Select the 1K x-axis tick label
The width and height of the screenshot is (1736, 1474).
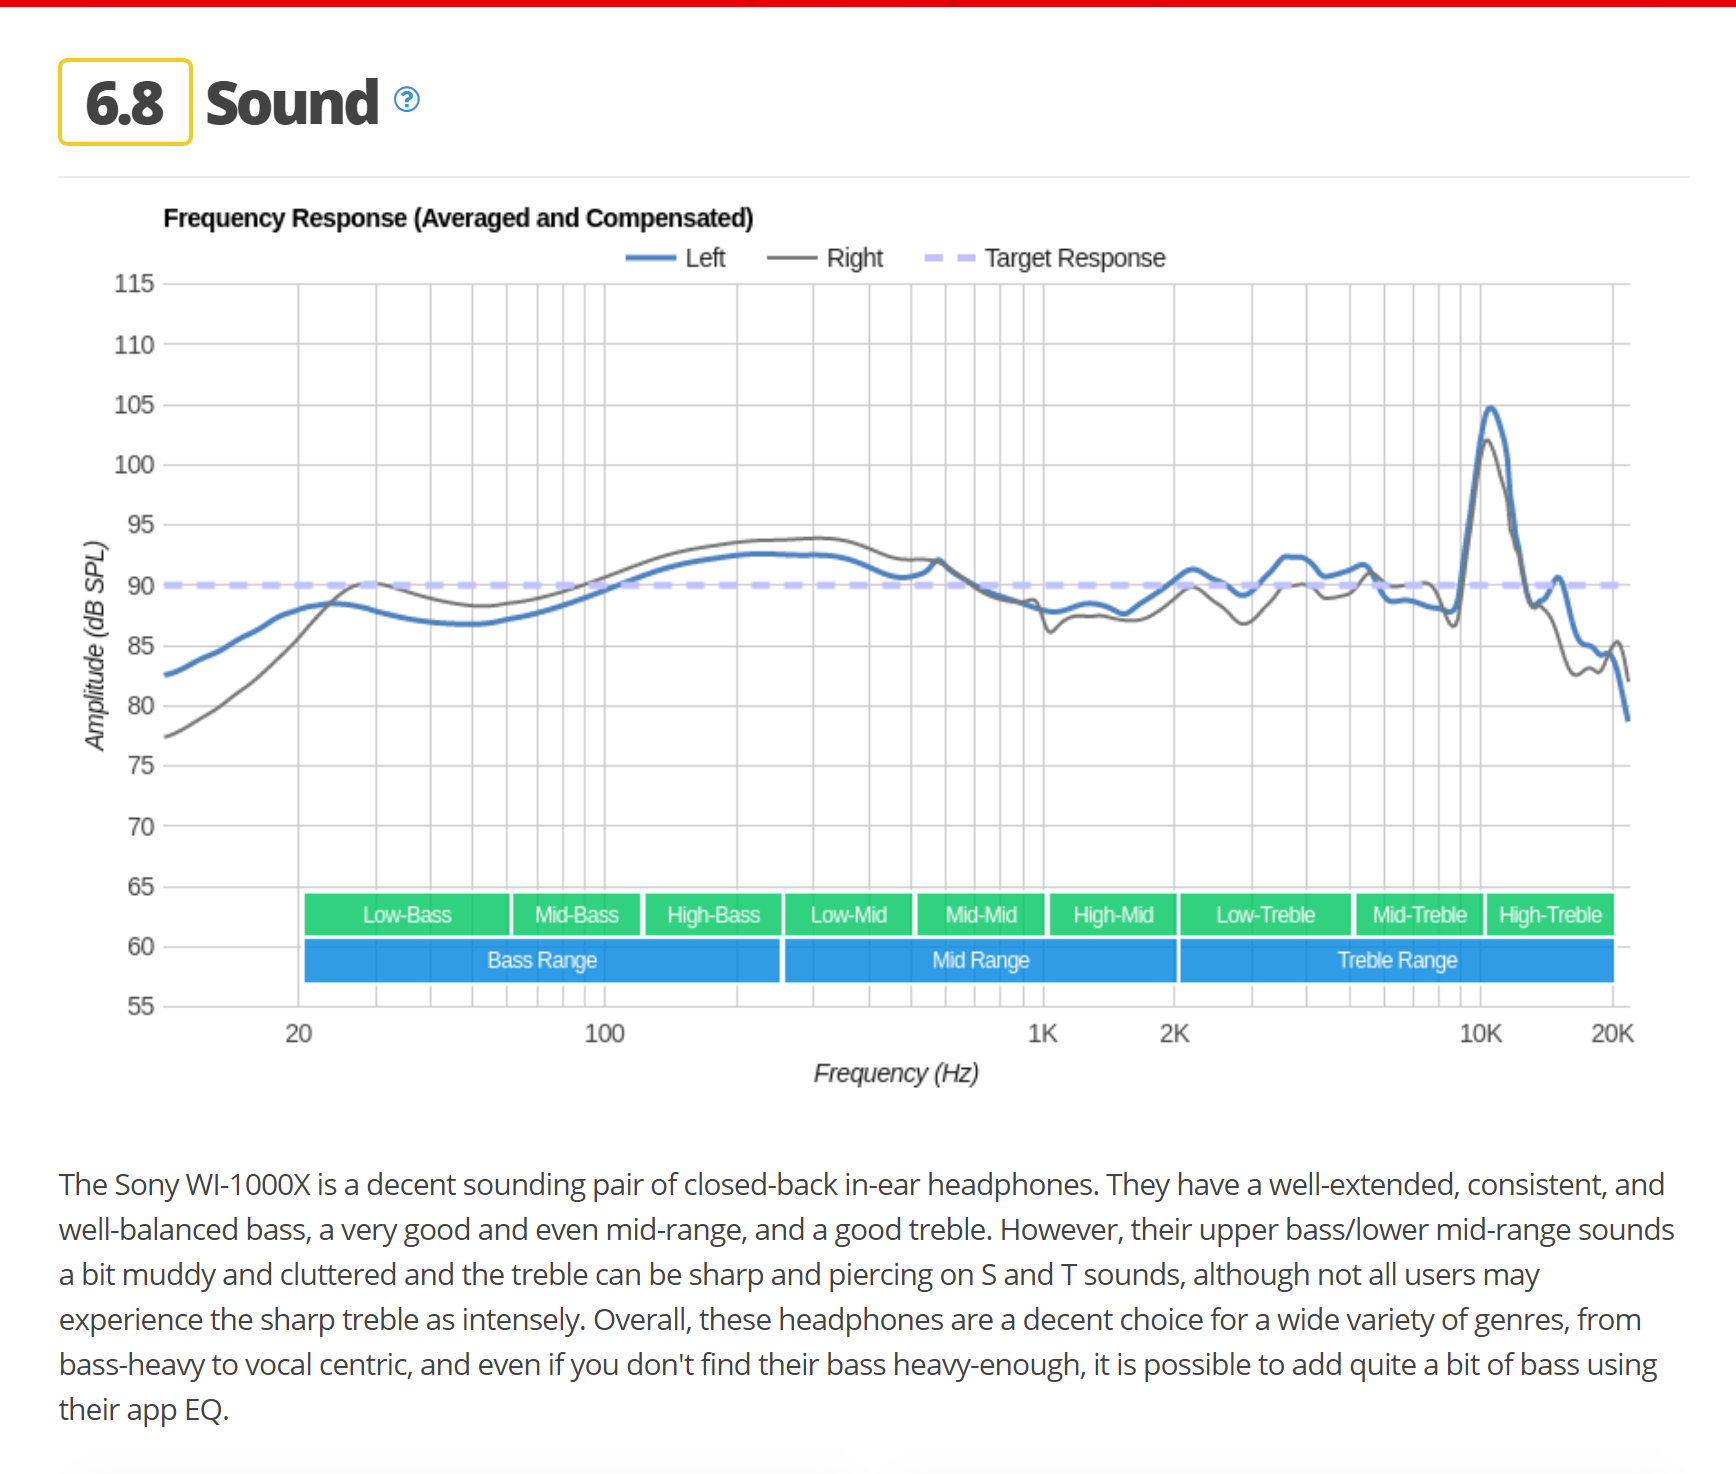[x=1042, y=1033]
